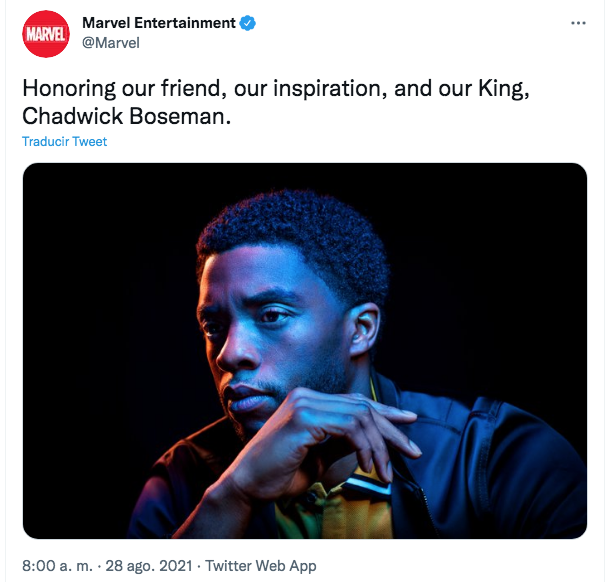
Task: Open the three-dot more options menu
Action: [x=578, y=22]
